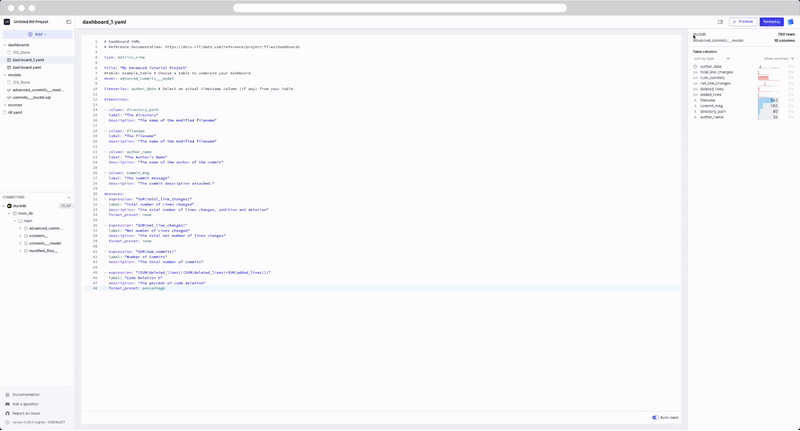The height and width of the screenshot is (431, 800).
Task: Click the duckdb connector icon
Action: 8,206
